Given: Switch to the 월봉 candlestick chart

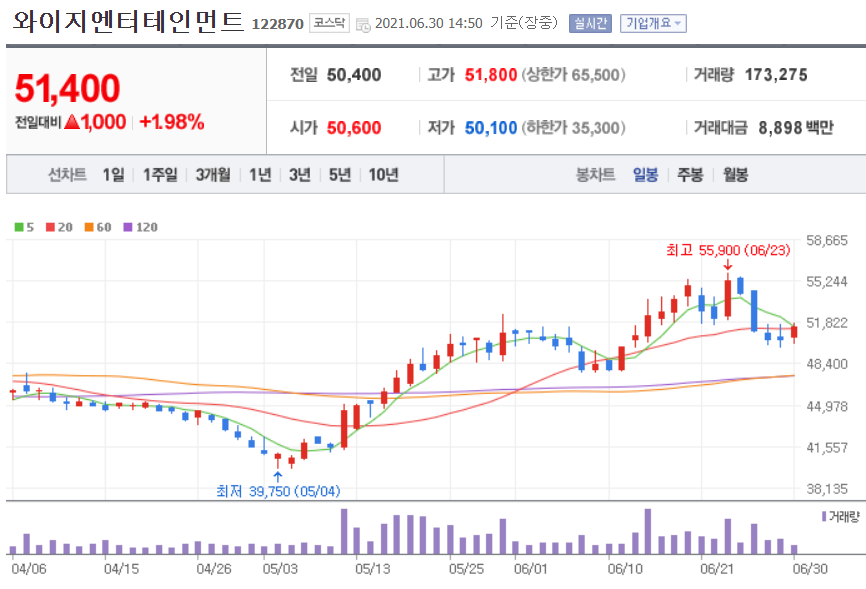Looking at the screenshot, I should click(x=736, y=175).
